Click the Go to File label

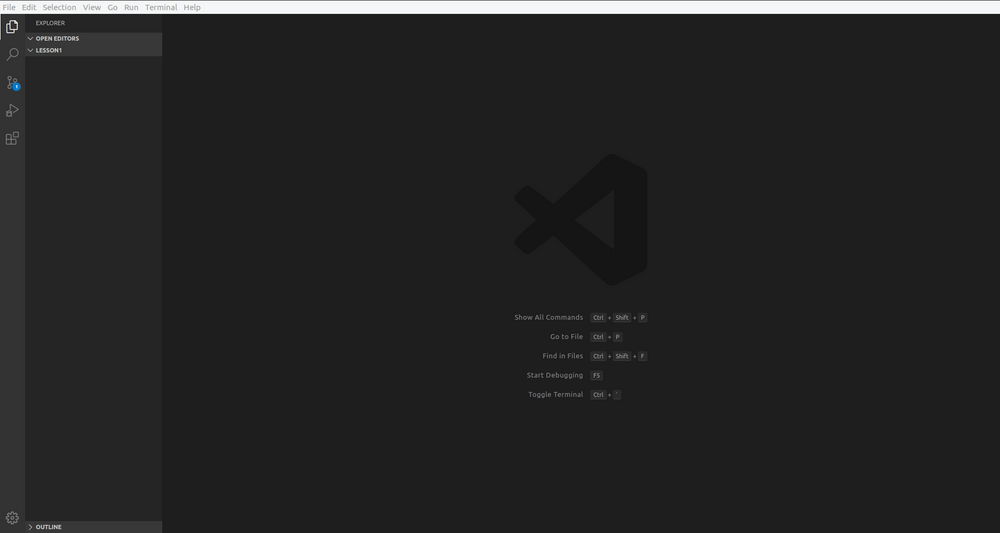(566, 337)
